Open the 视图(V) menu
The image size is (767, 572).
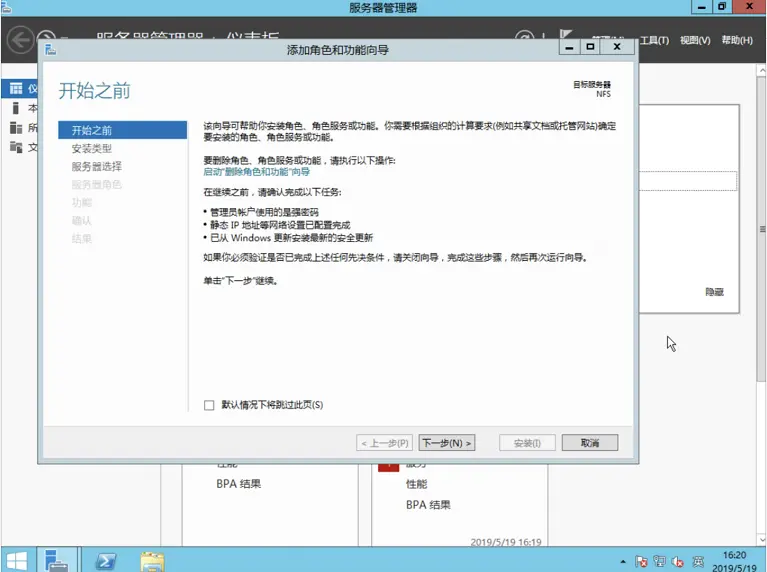click(695, 40)
